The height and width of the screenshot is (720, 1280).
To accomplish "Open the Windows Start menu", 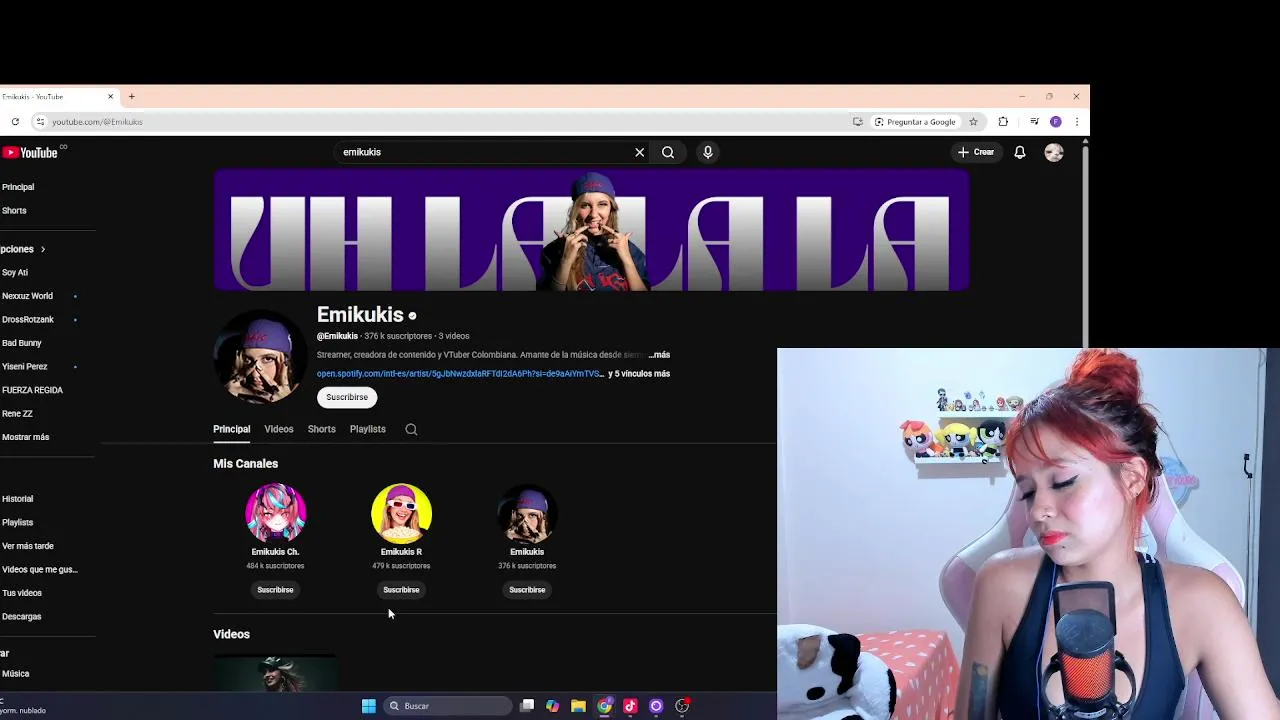I will point(369,706).
